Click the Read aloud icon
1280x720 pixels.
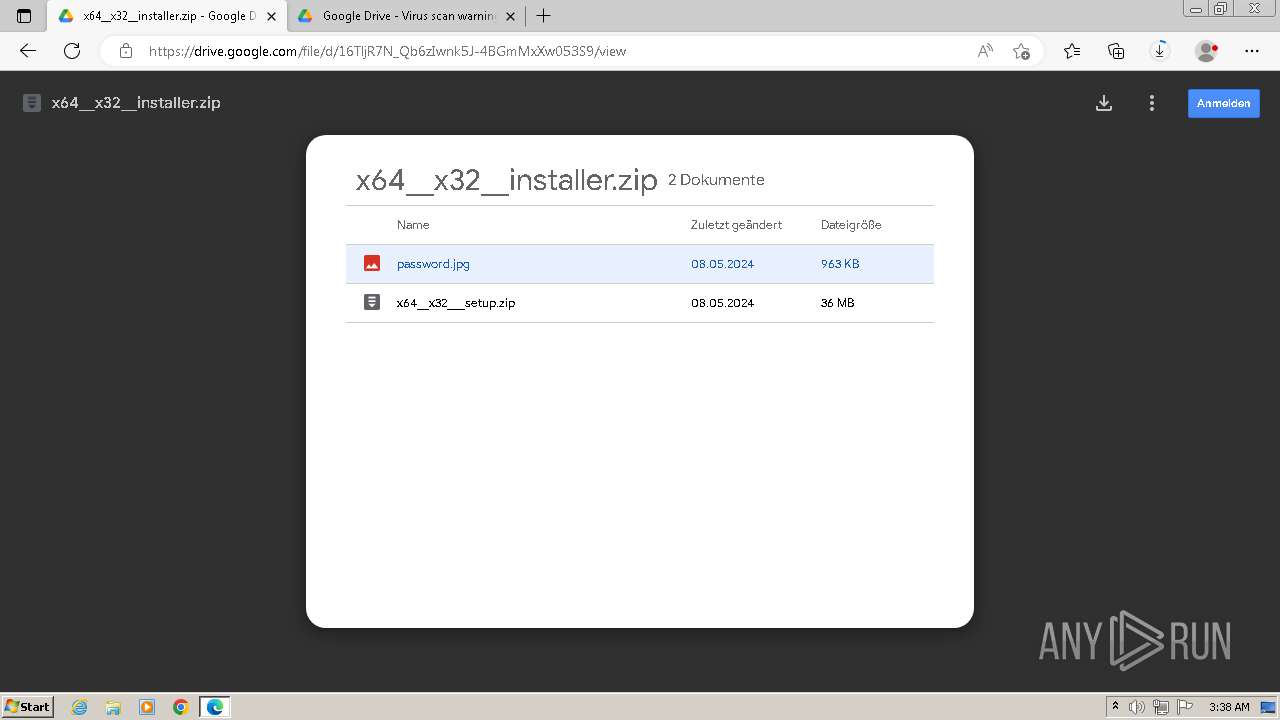(985, 51)
